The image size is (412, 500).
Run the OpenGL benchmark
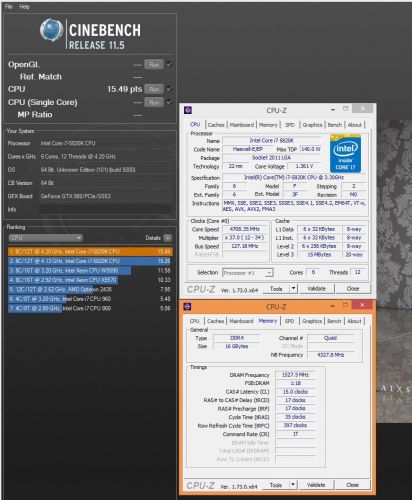pos(154,64)
